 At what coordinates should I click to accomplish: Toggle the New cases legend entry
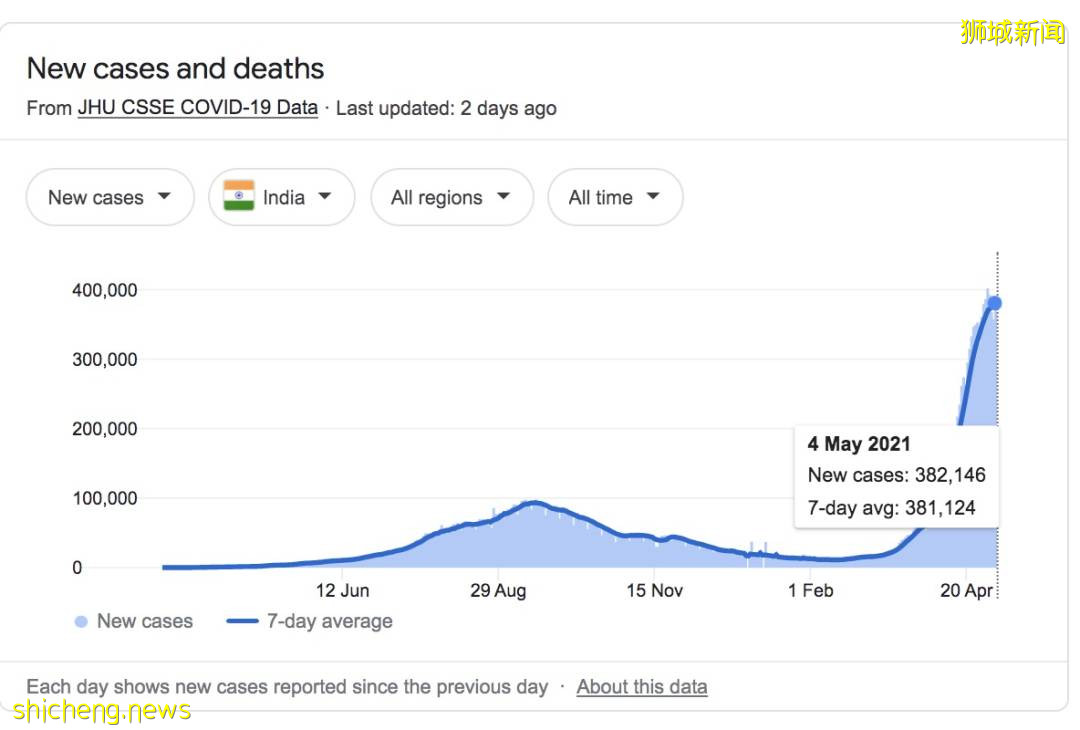click(x=130, y=621)
